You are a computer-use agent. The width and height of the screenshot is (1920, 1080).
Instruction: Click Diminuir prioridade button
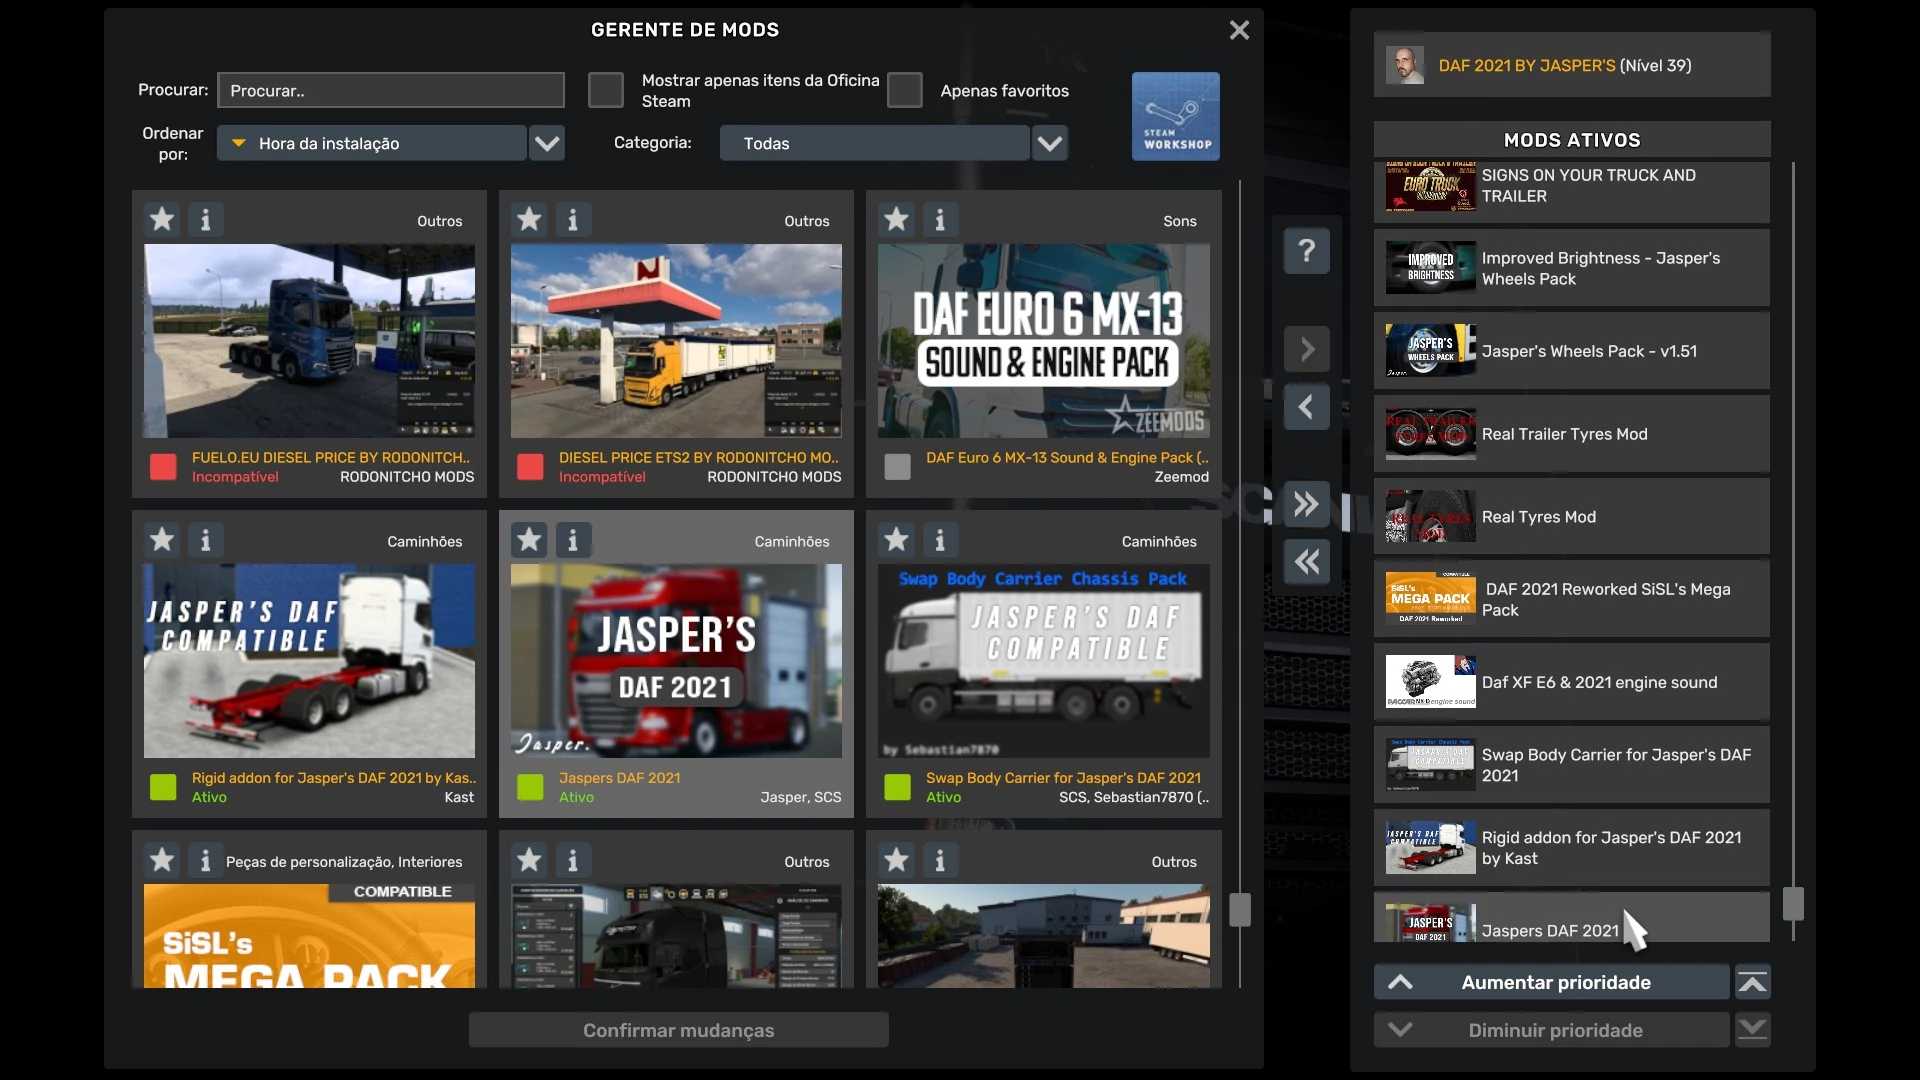pos(1552,1030)
